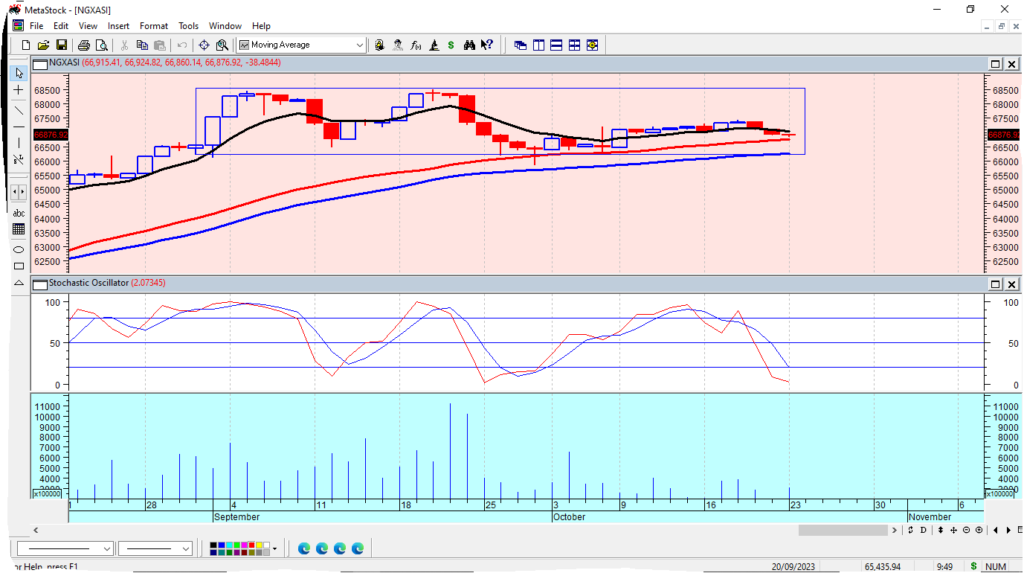Open the Moving Average indicator dropdown
The image size is (1024, 573).
[x=360, y=45]
